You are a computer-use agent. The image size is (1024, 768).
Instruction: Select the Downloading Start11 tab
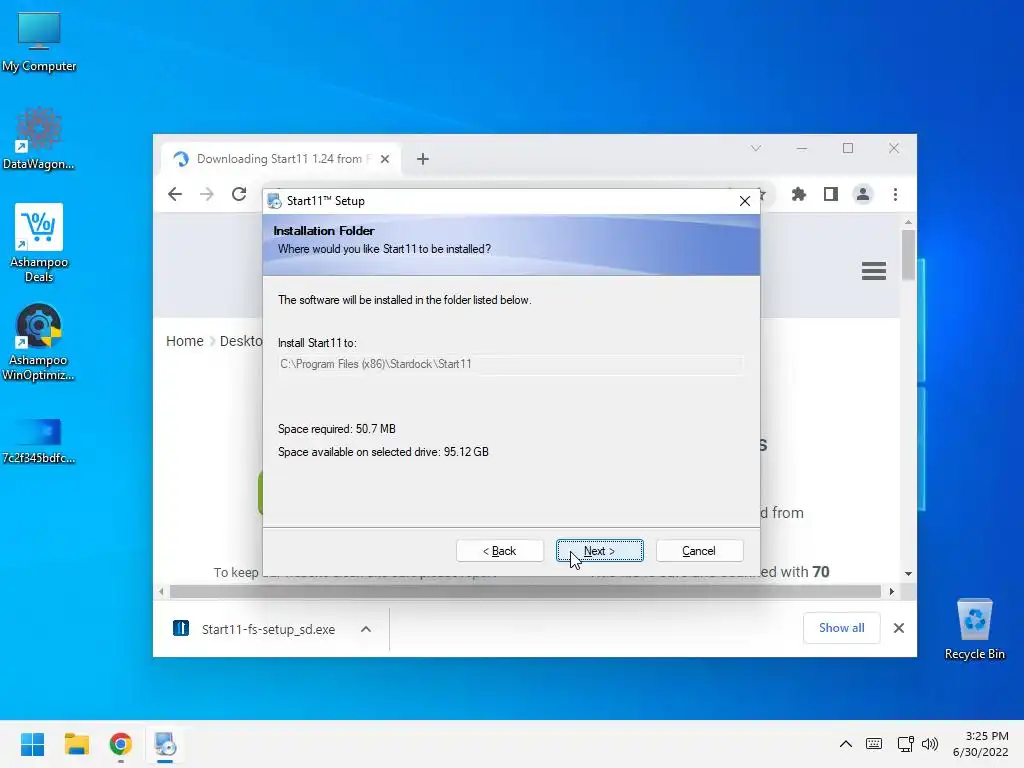(280, 159)
